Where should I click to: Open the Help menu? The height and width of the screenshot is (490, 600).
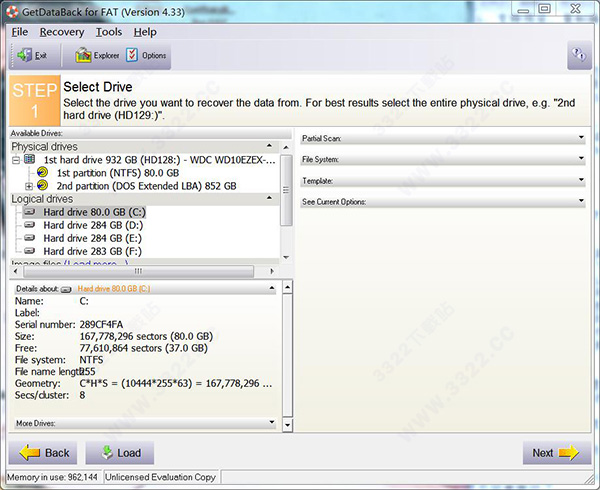pos(145,32)
